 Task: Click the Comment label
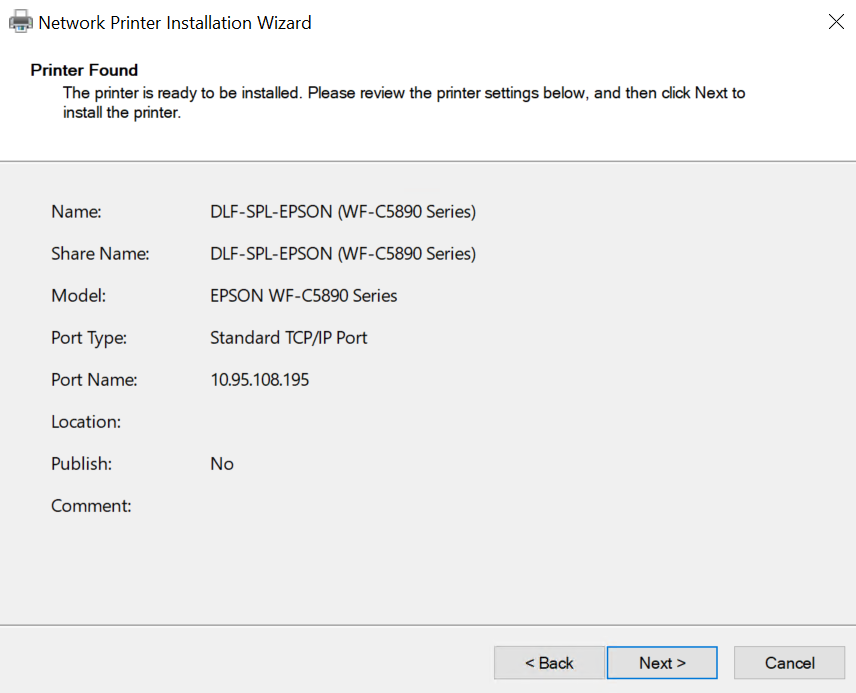point(91,506)
